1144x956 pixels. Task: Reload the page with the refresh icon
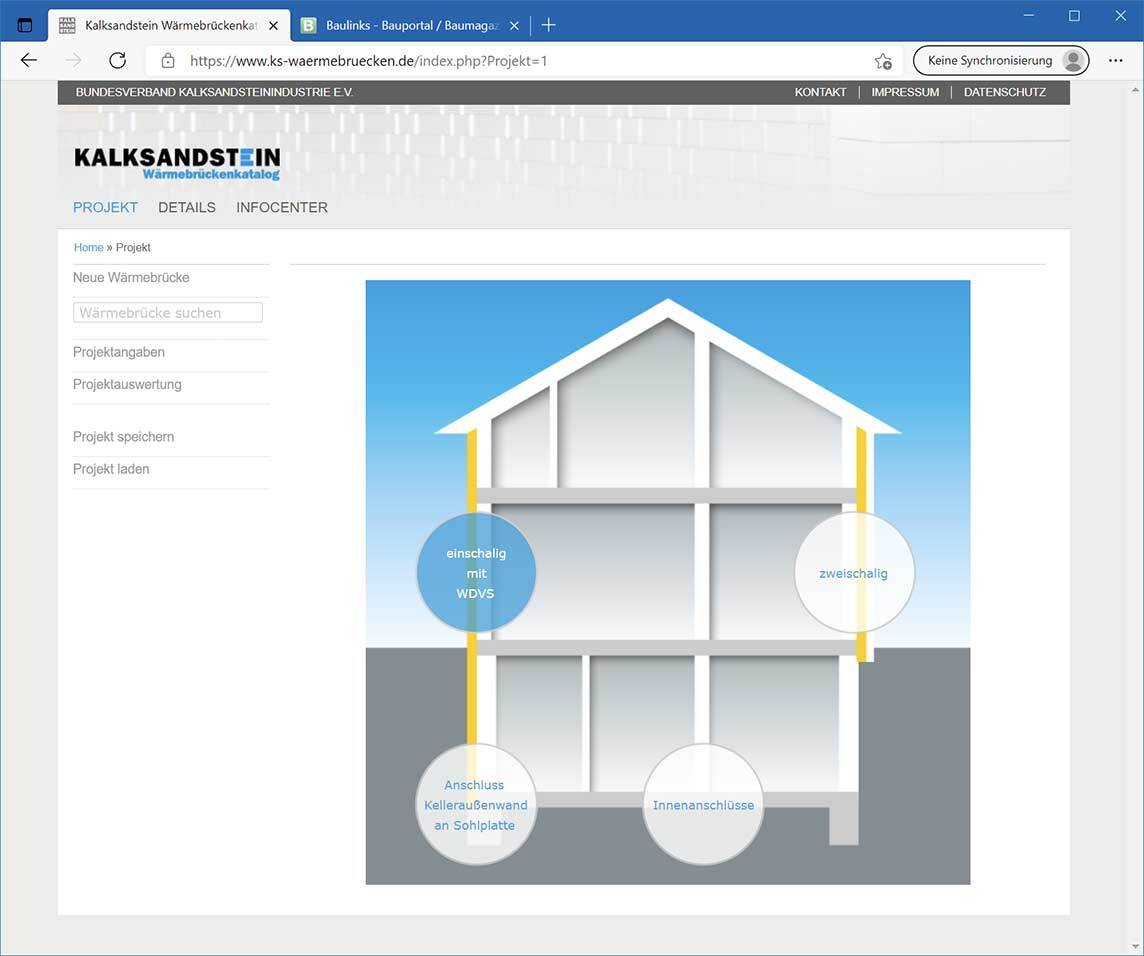(x=117, y=61)
